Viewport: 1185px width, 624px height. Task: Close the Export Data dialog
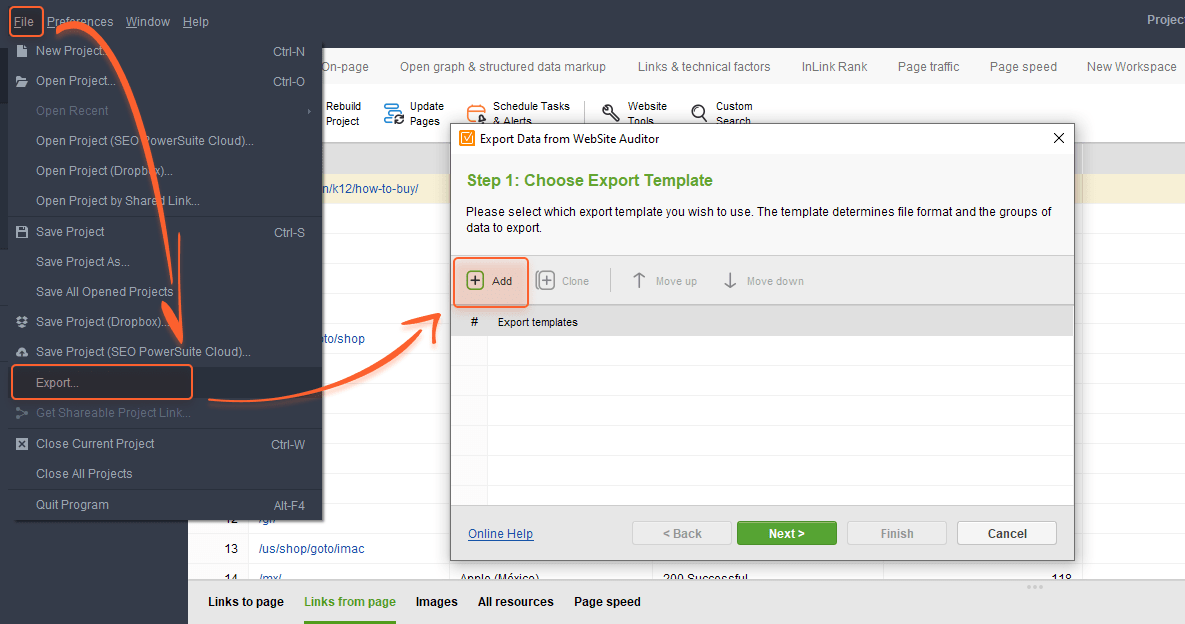coord(1058,137)
